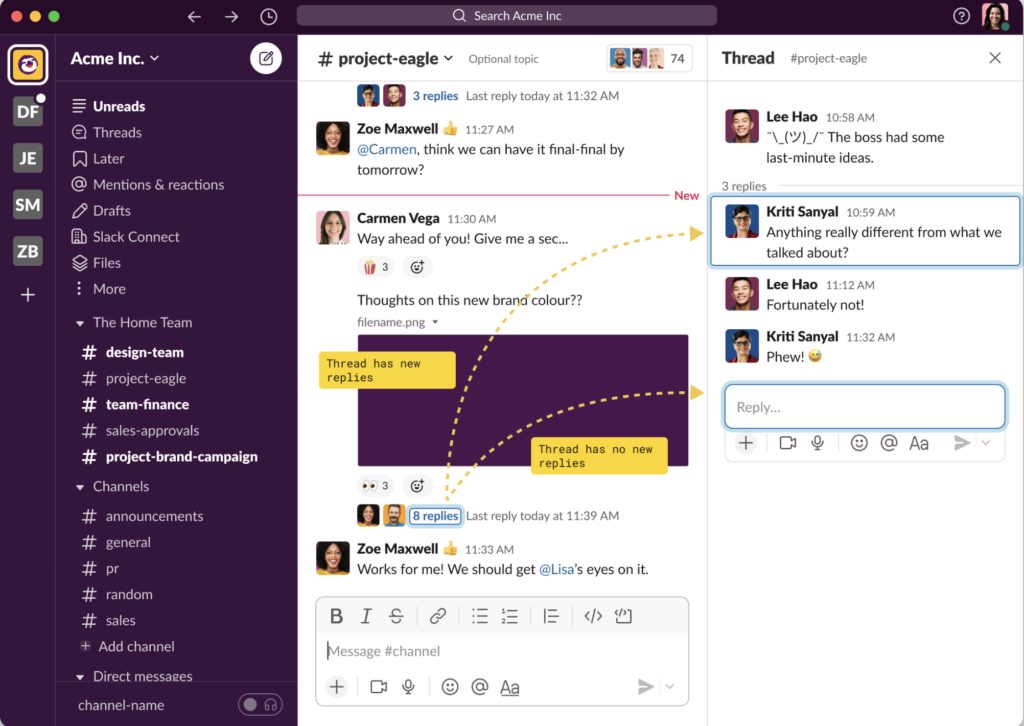Image resolution: width=1024 pixels, height=726 pixels.
Task: Open send options chevron in the channel composer
Action: [670, 686]
